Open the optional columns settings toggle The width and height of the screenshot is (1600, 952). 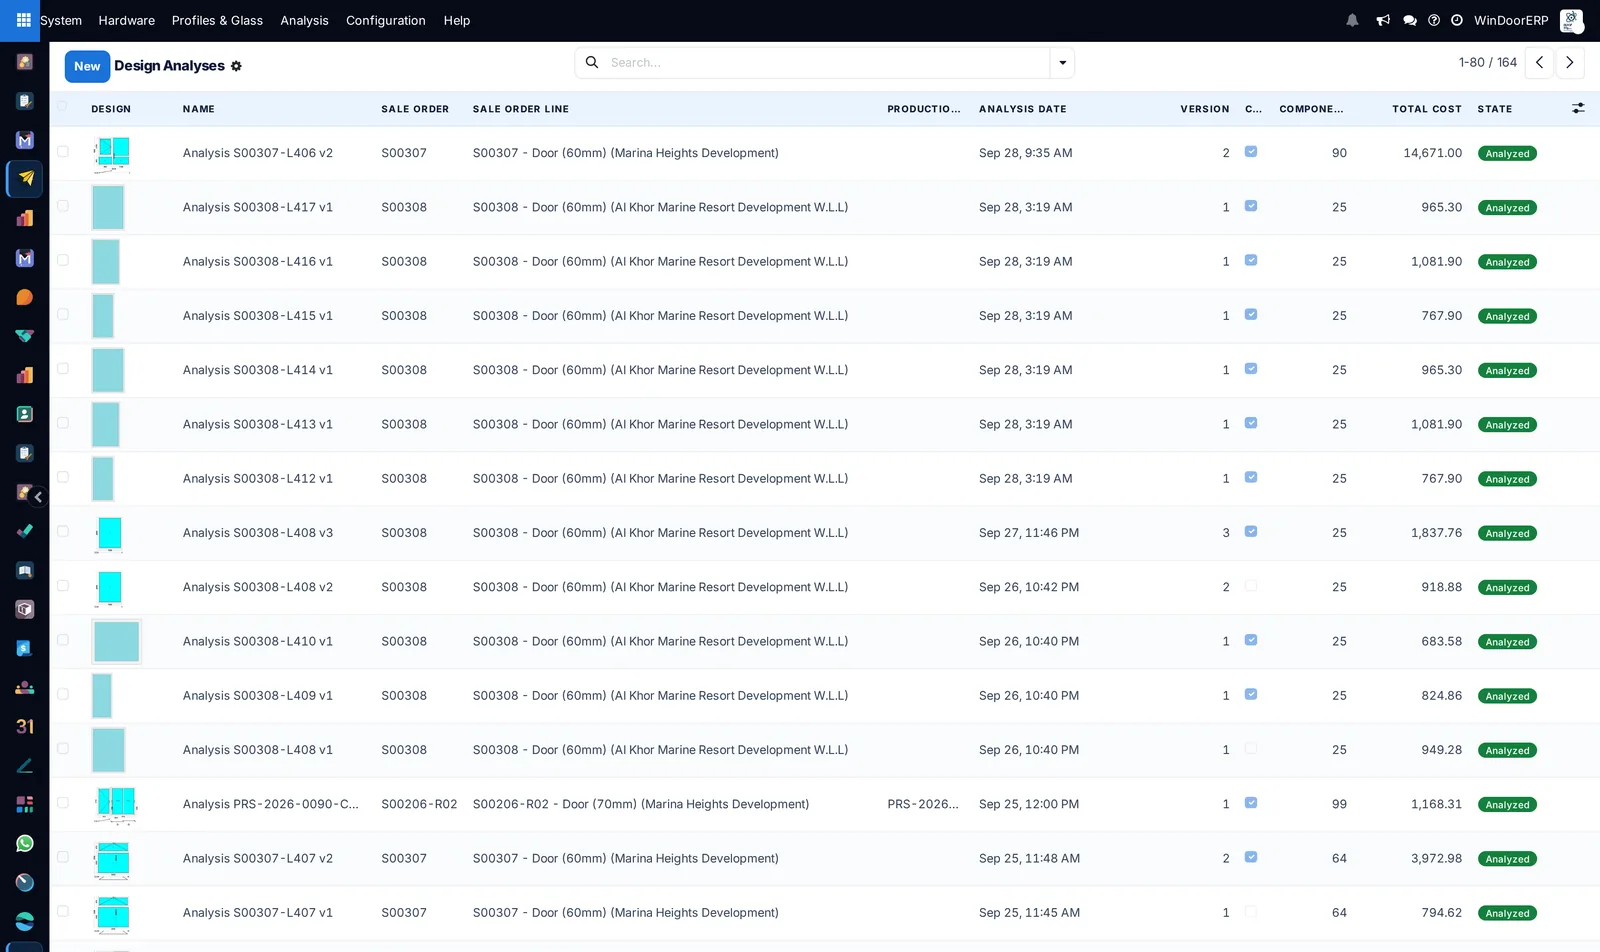(1578, 108)
